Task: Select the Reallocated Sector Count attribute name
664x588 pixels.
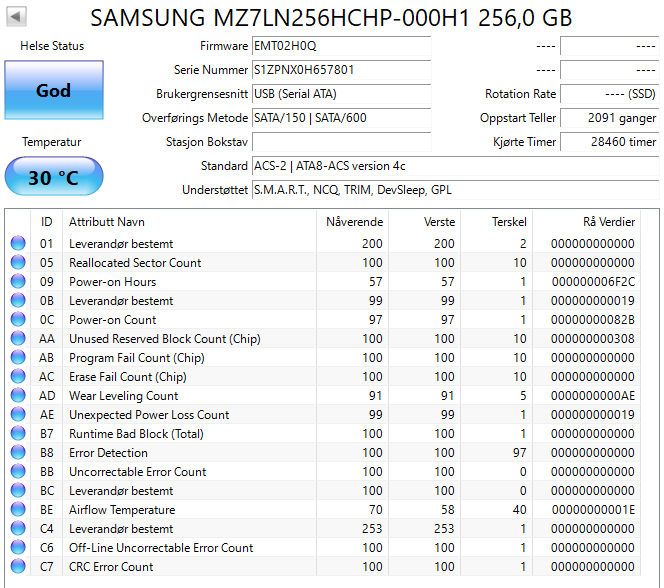Action: click(x=135, y=263)
